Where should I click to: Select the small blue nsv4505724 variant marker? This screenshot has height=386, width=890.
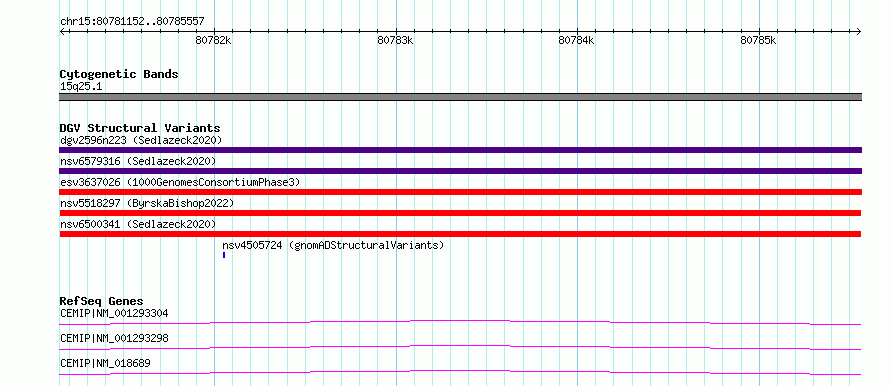[224, 255]
